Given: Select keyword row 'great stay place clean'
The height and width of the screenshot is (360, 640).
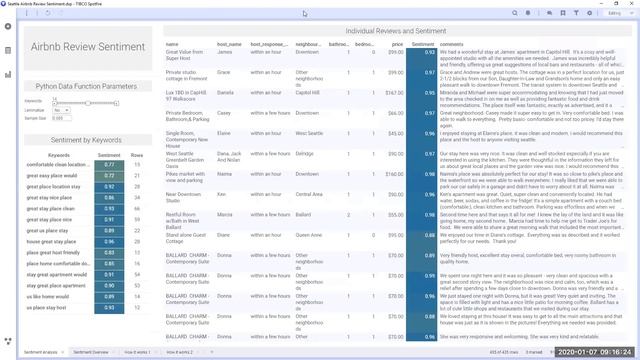Looking at the screenshot, I should (51, 209).
